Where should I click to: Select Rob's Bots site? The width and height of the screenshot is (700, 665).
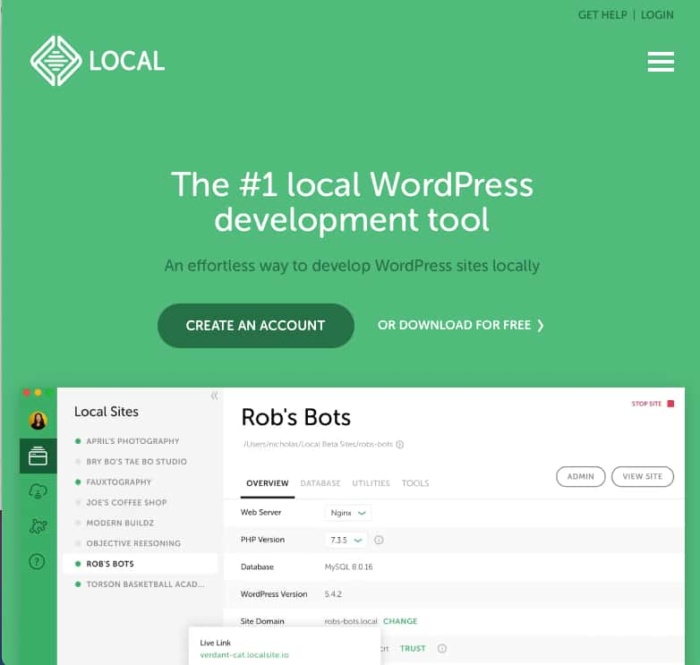tap(140, 564)
